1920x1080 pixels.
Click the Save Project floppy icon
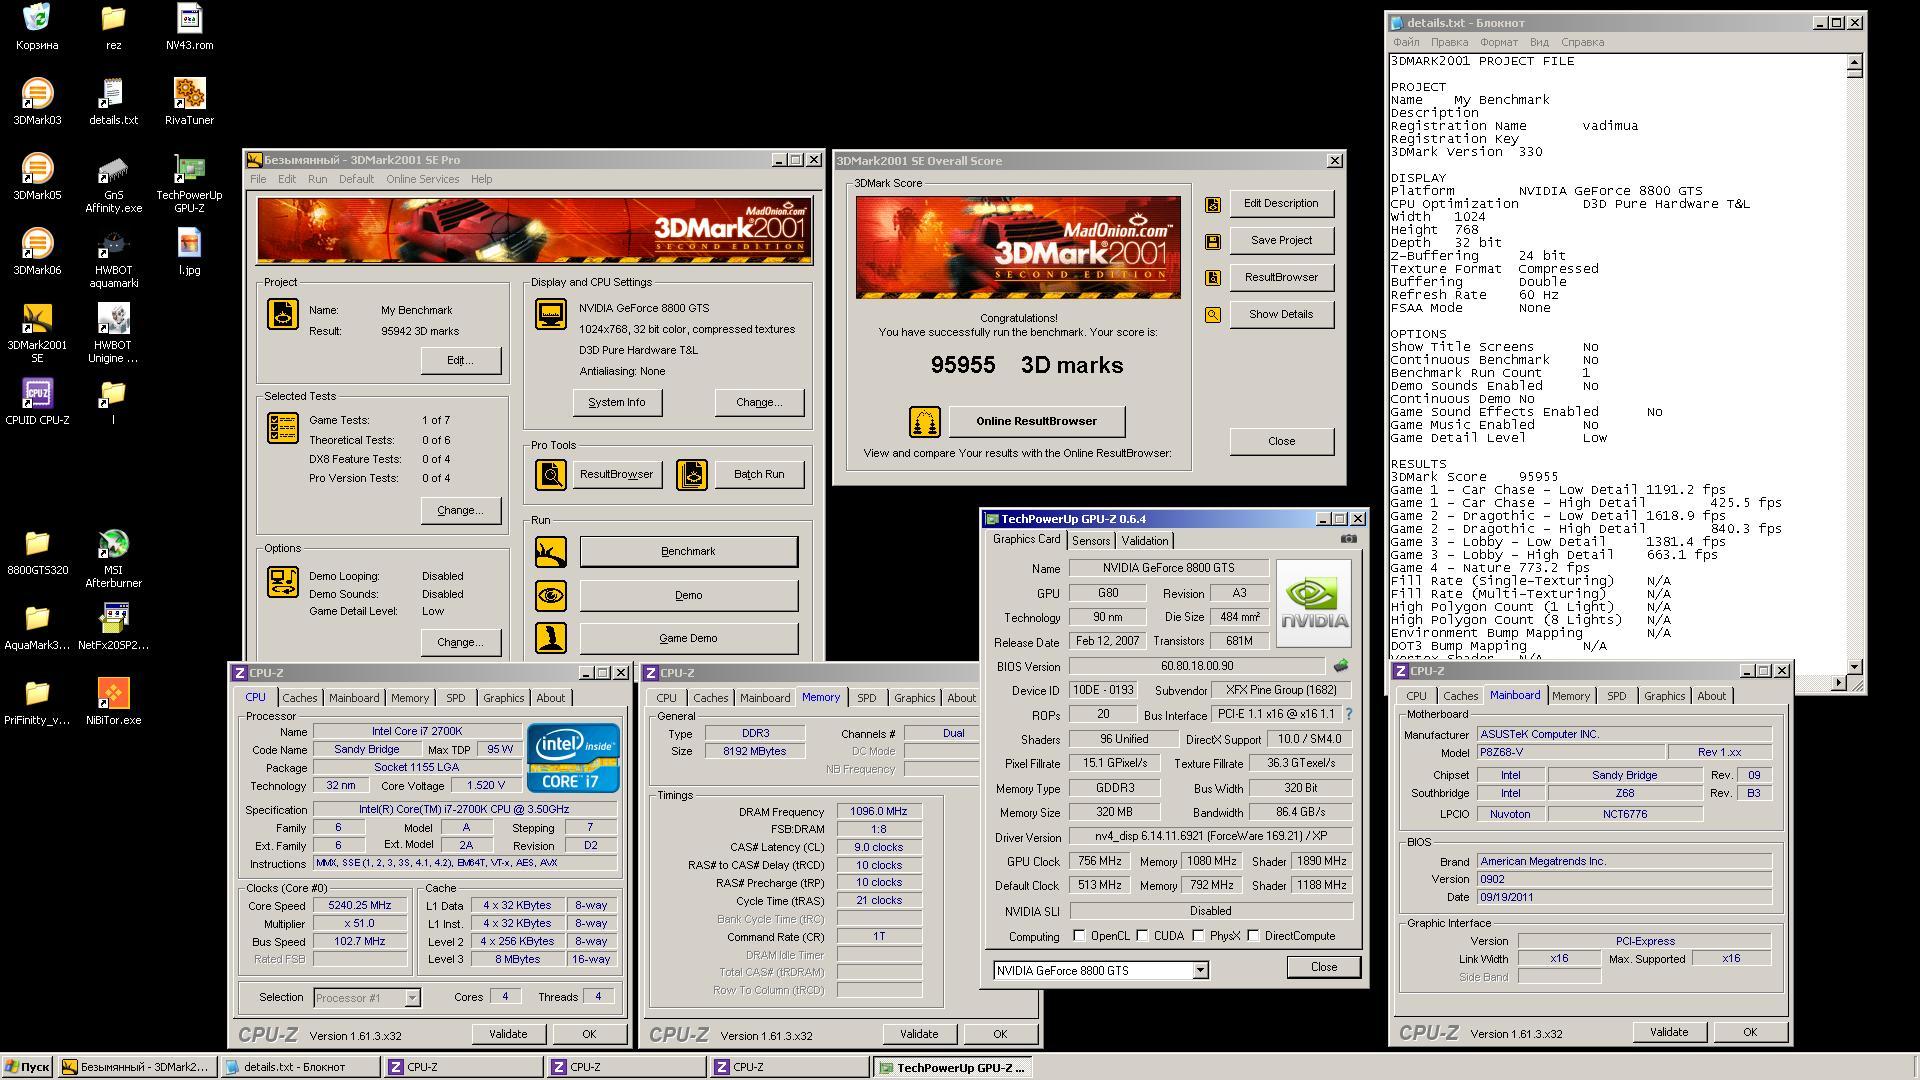pos(1213,241)
